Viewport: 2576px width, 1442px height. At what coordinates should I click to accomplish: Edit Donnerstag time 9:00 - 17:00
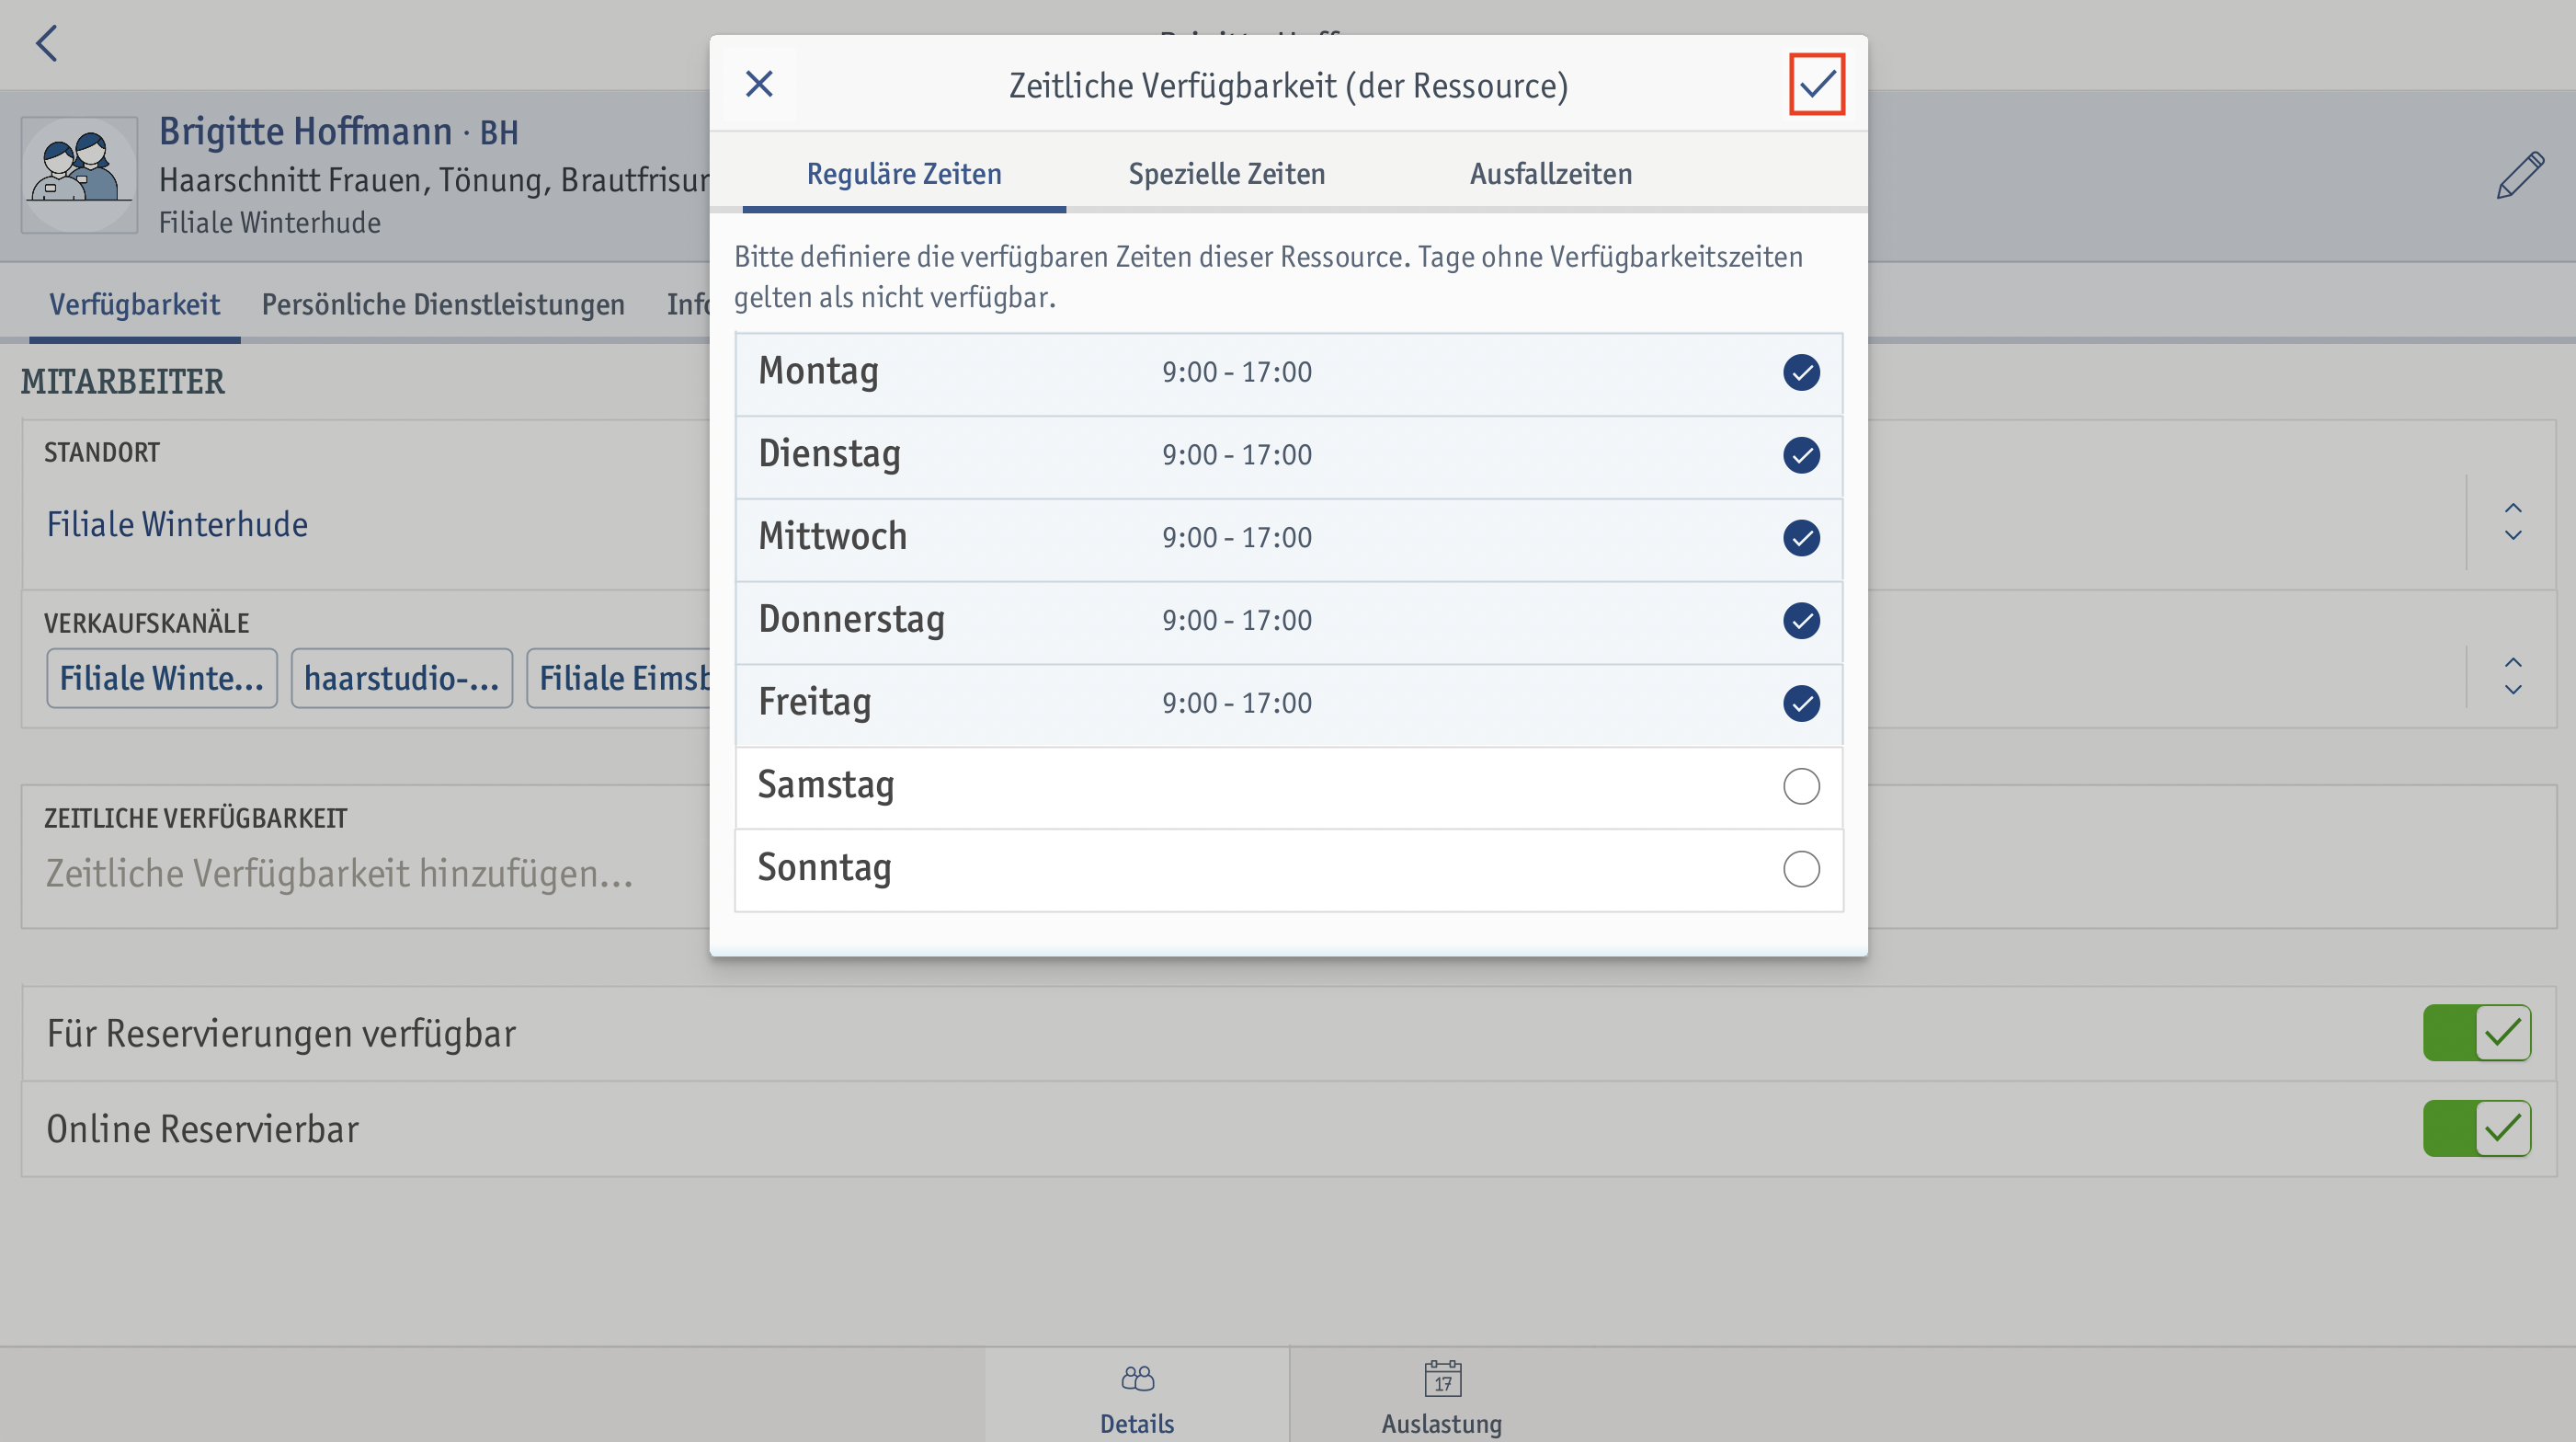tap(1237, 621)
